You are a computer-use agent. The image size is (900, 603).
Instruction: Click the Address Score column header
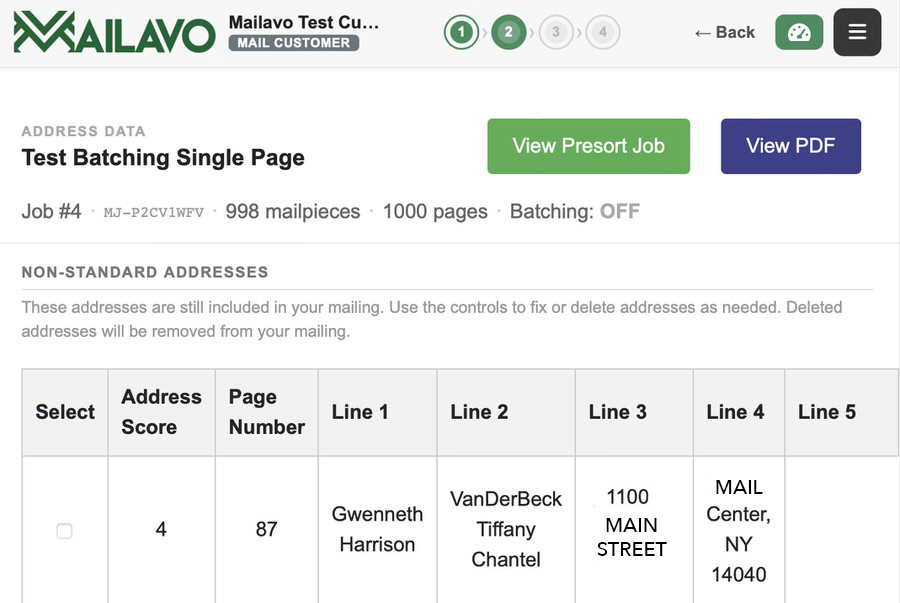(161, 412)
